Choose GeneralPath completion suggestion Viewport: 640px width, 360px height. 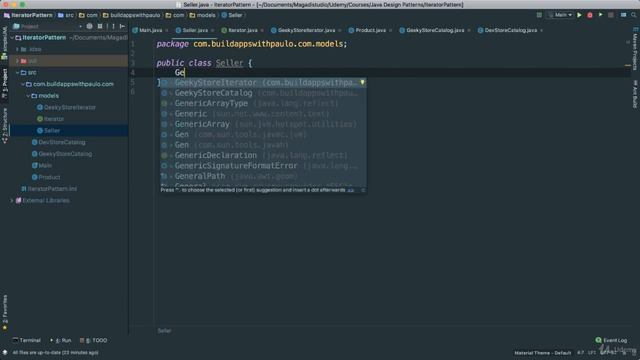[263, 176]
